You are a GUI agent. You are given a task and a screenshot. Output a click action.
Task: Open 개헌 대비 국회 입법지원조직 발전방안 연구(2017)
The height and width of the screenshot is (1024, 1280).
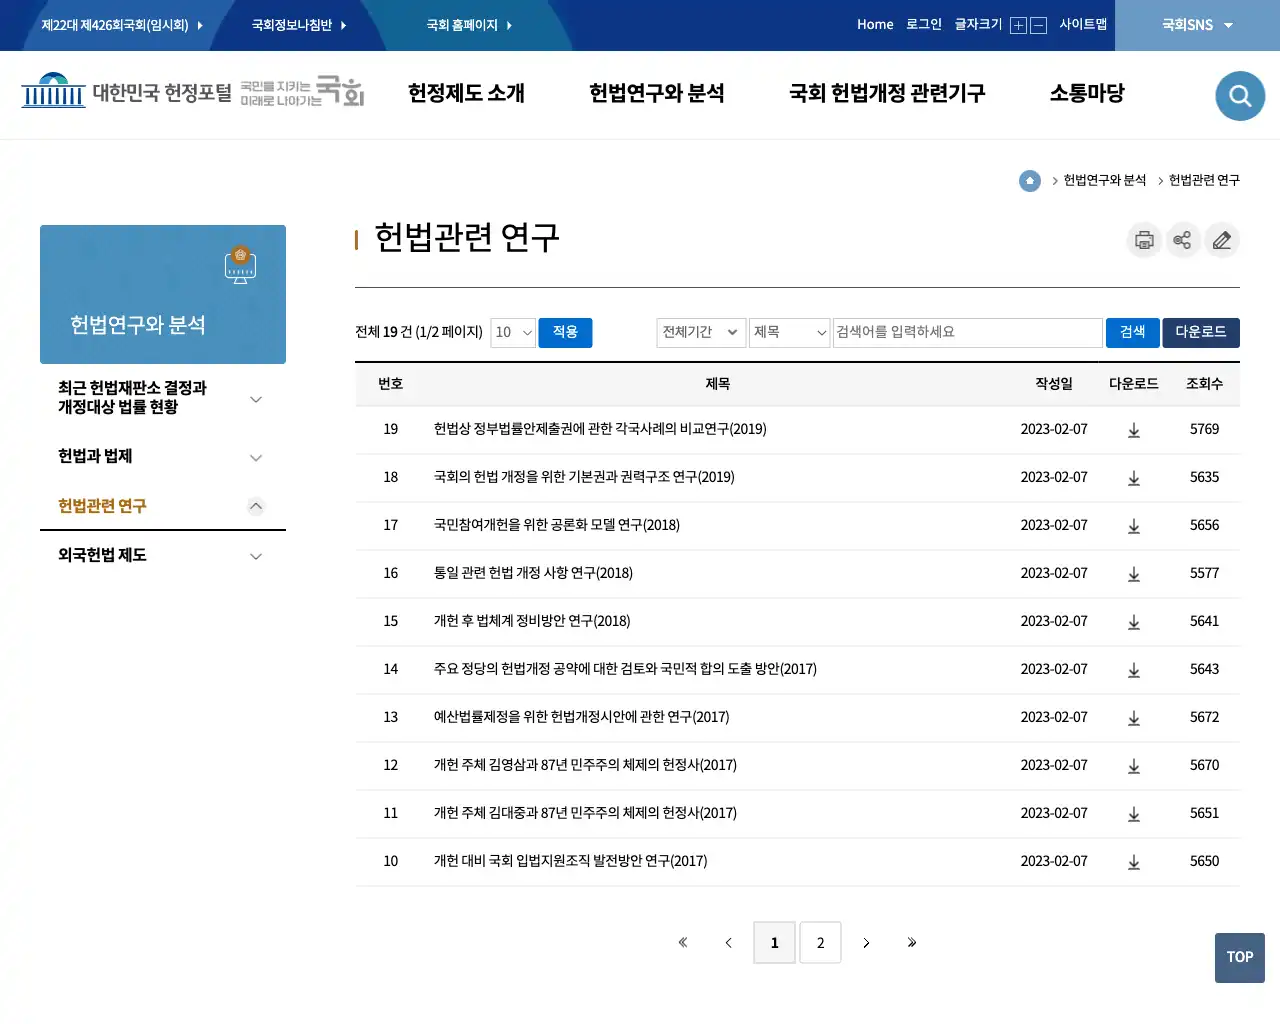(x=570, y=861)
